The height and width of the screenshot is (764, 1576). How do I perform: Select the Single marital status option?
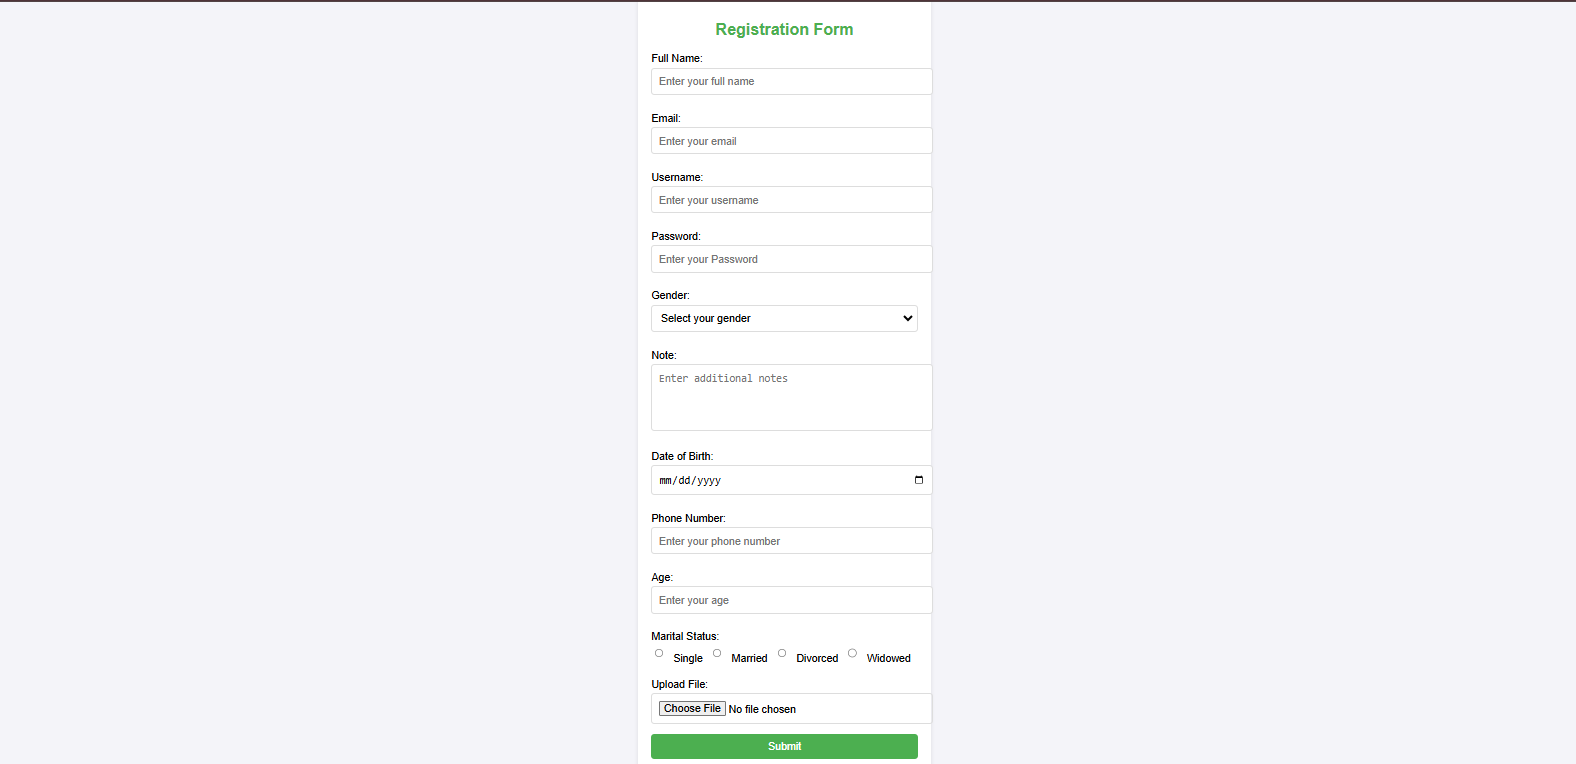659,653
